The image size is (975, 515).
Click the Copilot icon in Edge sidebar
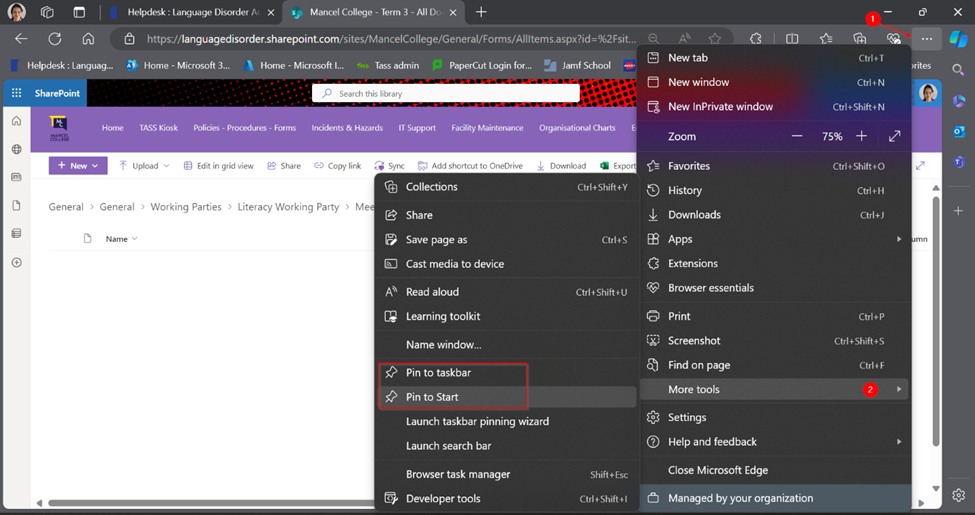click(958, 39)
